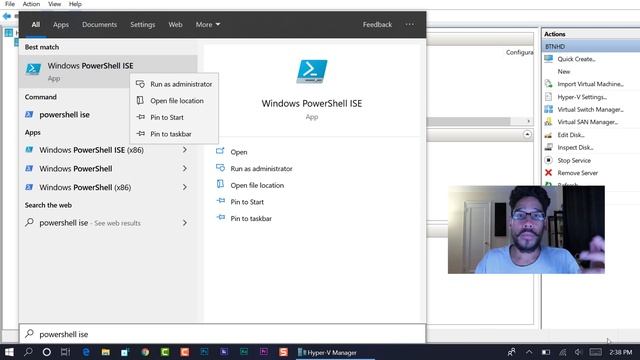The height and width of the screenshot is (360, 640).
Task: Switch to the Apps search tab
Action: click(x=61, y=24)
